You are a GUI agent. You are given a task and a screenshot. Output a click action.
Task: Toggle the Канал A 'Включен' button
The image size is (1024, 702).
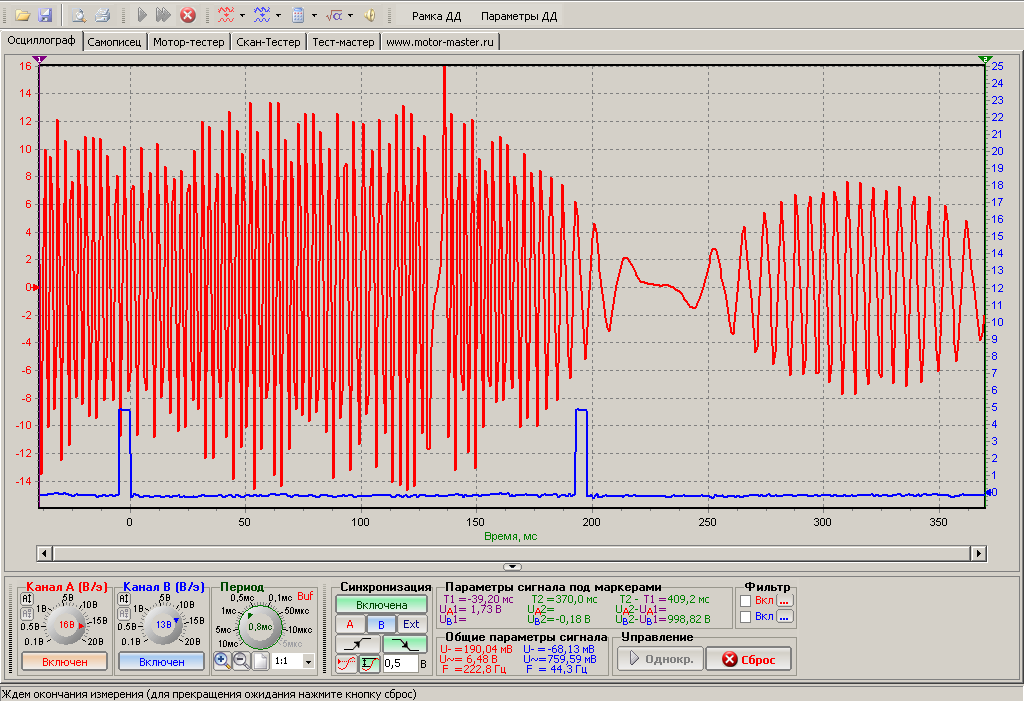pos(62,661)
